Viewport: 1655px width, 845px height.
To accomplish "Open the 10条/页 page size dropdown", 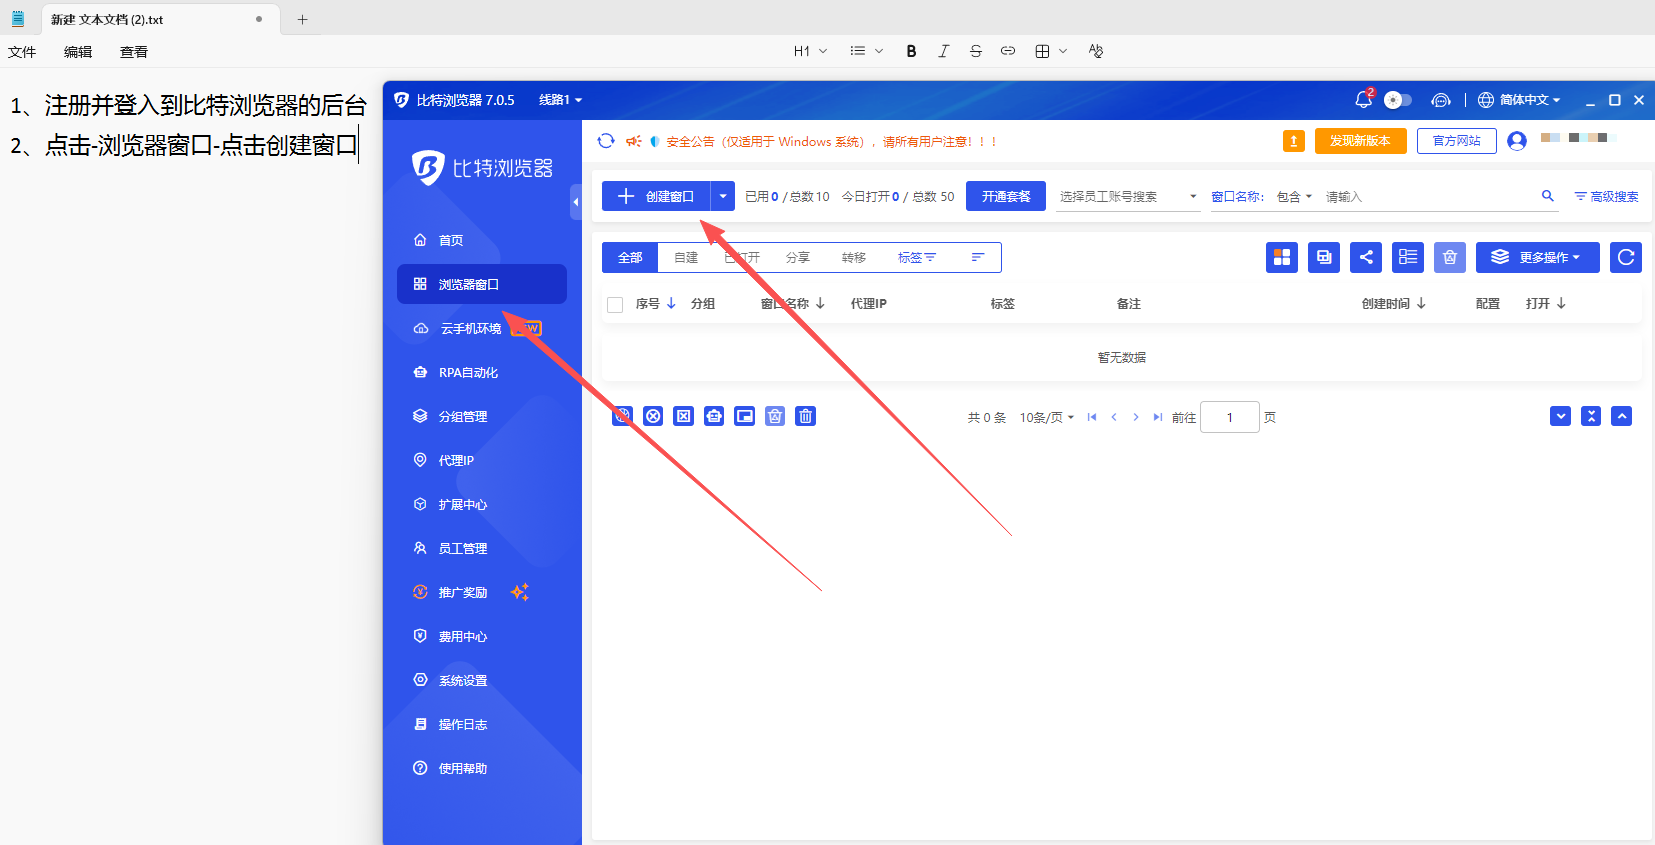I will pos(1047,418).
